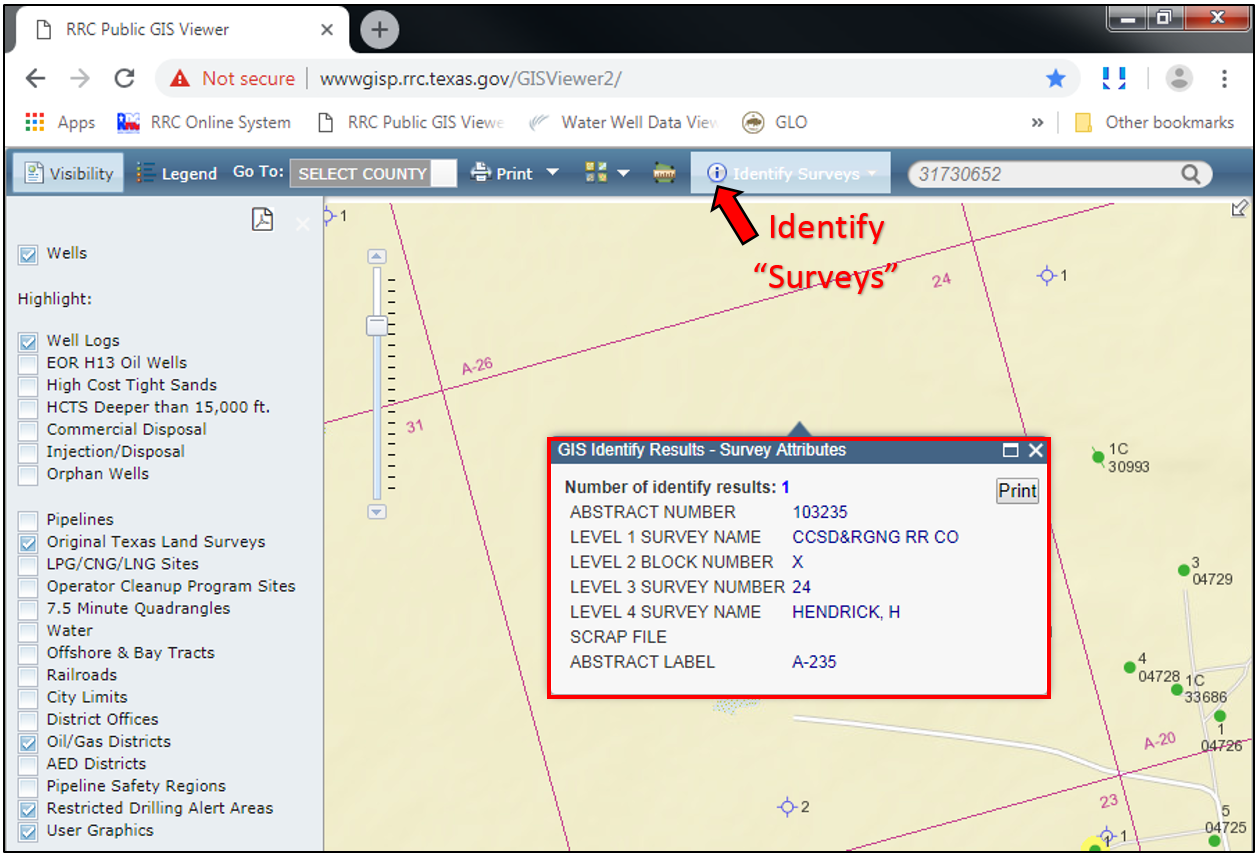Open the RRC Online System bookmark
This screenshot has width=1259, height=857.
pos(204,122)
